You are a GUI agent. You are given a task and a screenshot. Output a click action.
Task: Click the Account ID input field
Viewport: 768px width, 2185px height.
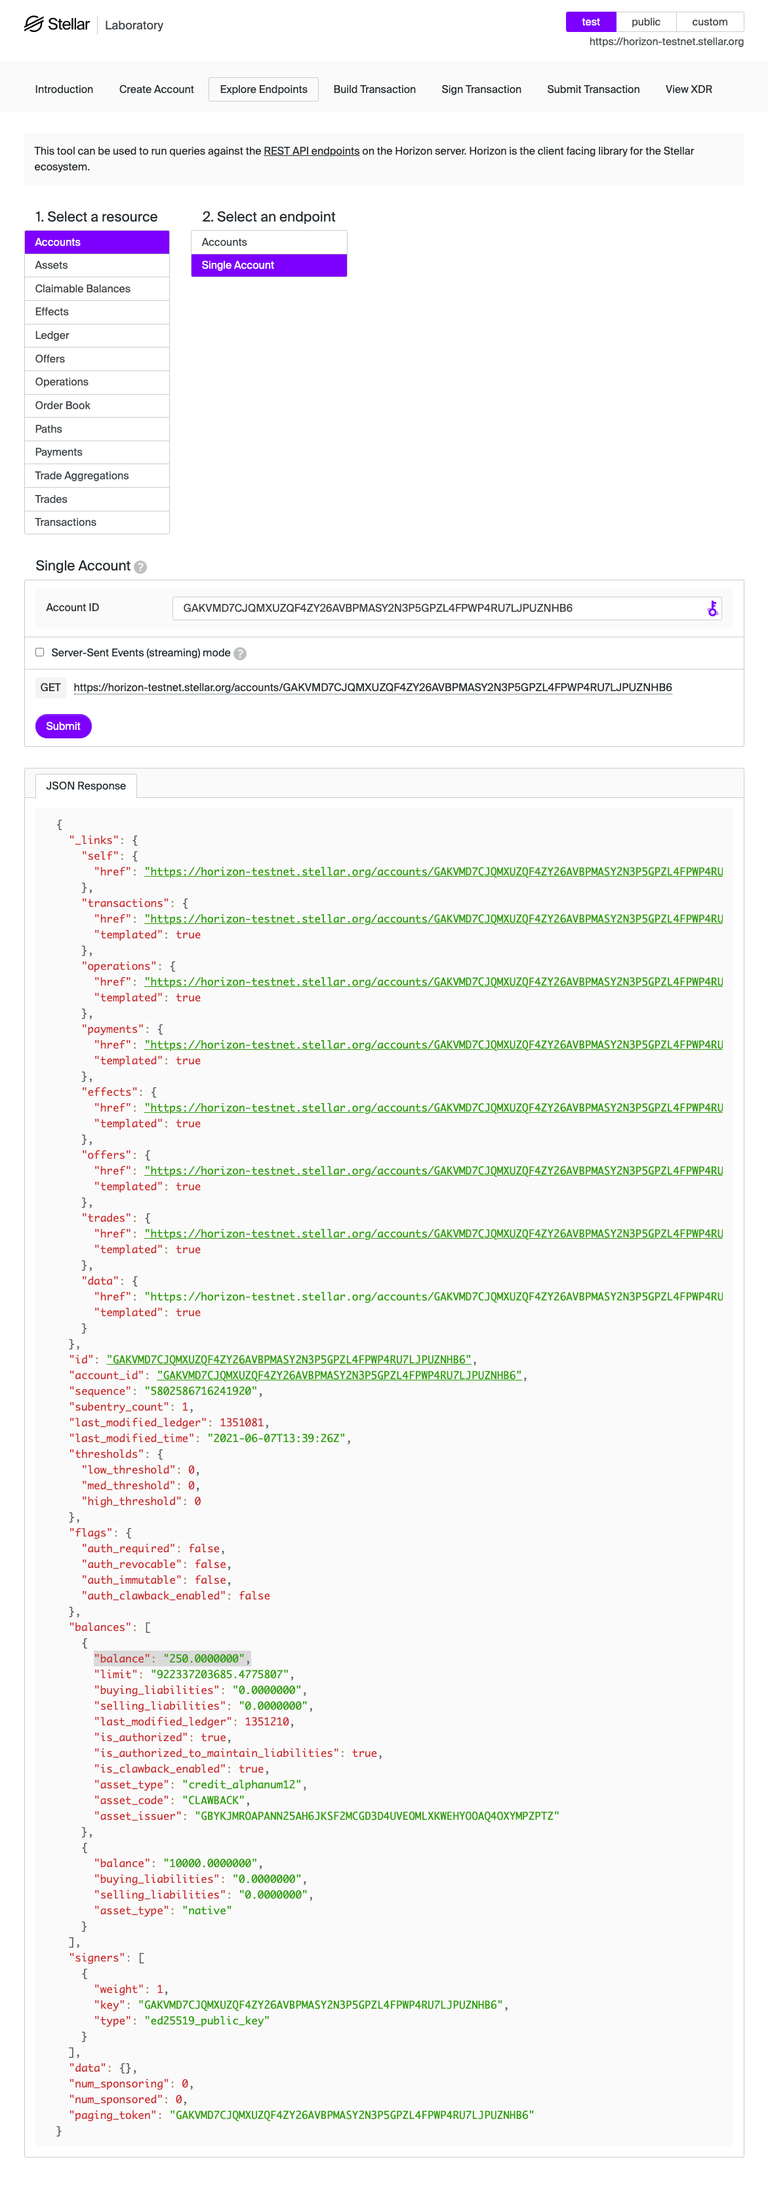447,608
